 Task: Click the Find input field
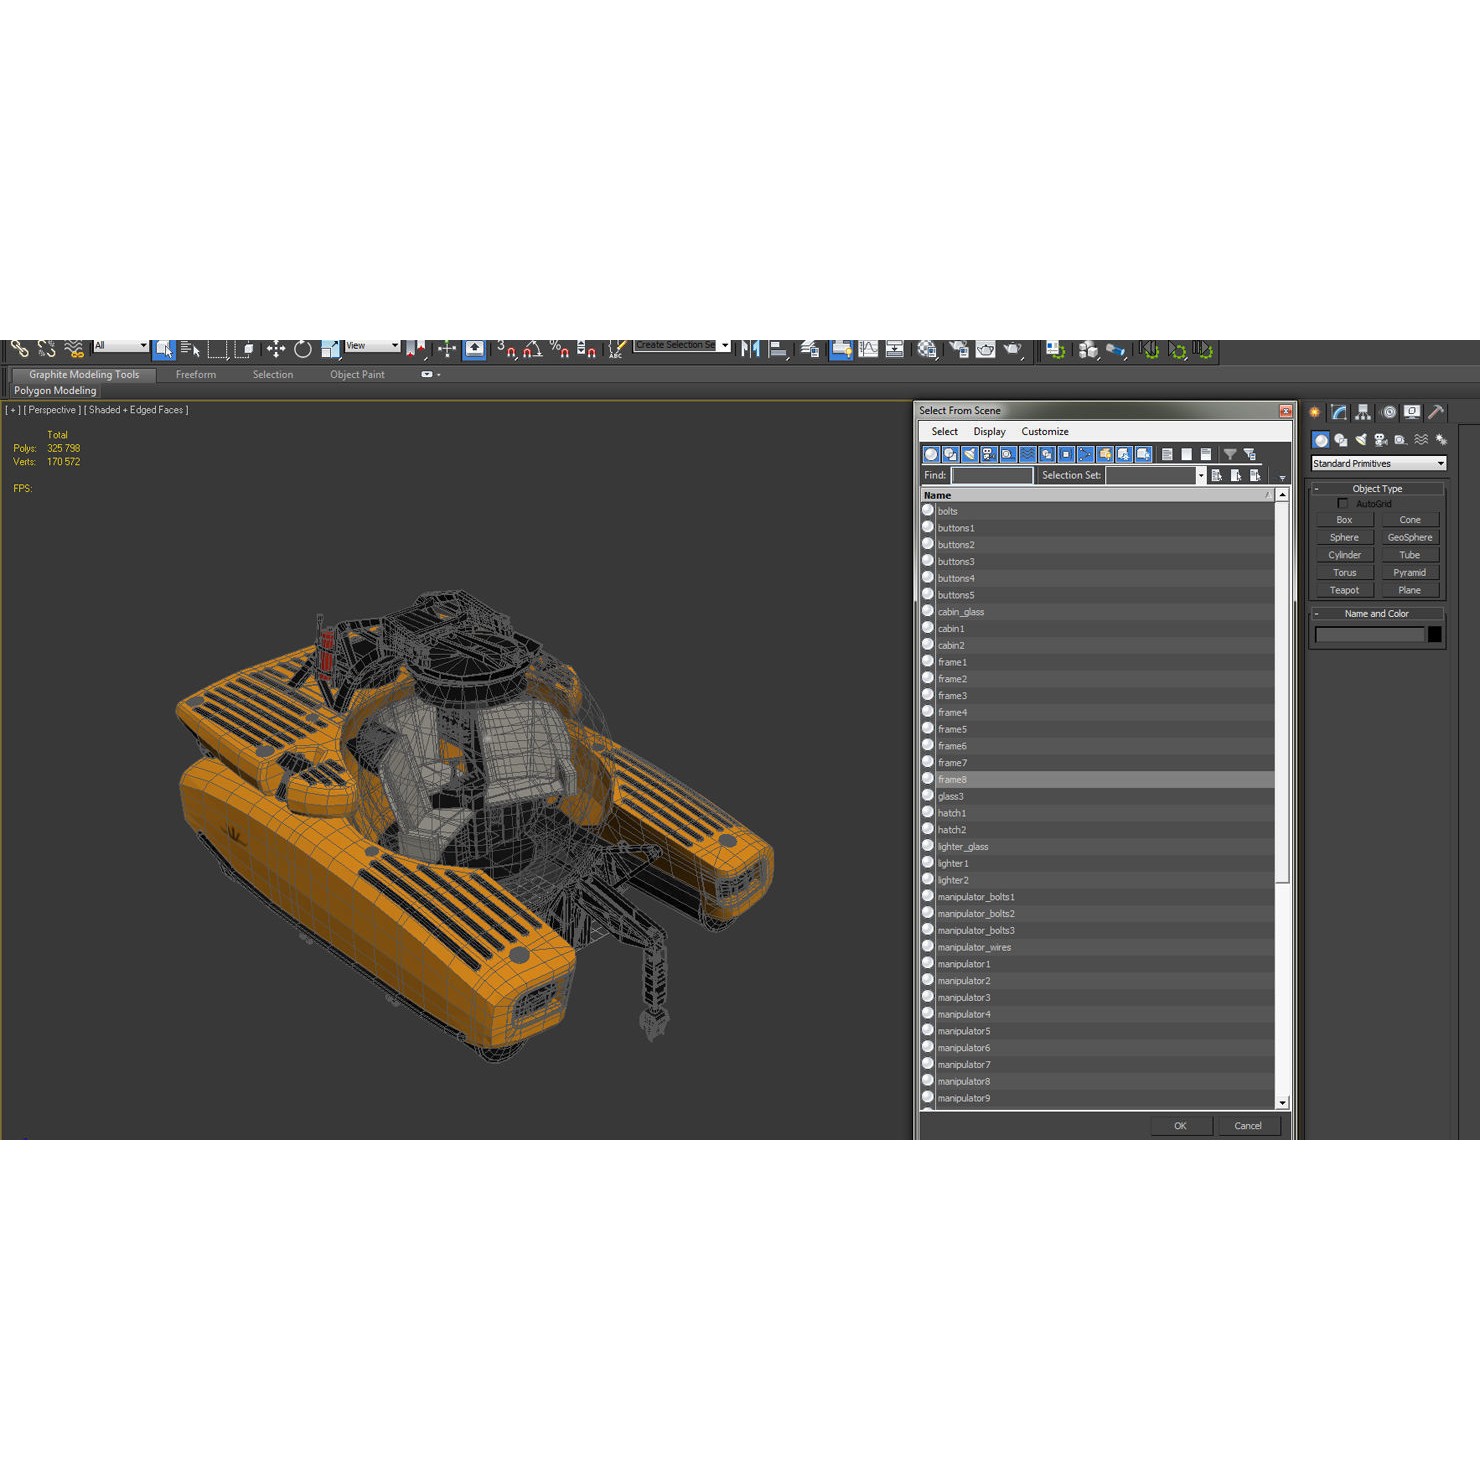pos(991,475)
